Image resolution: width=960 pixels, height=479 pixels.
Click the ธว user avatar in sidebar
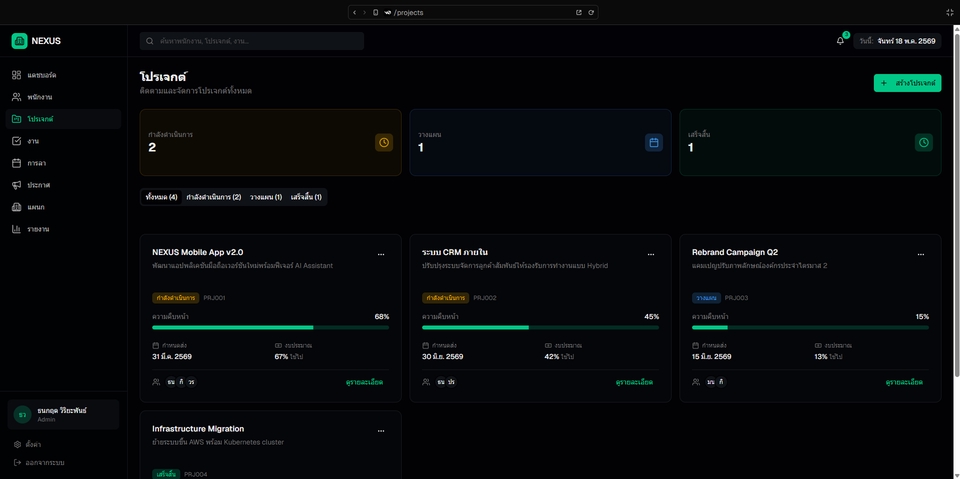(x=23, y=415)
